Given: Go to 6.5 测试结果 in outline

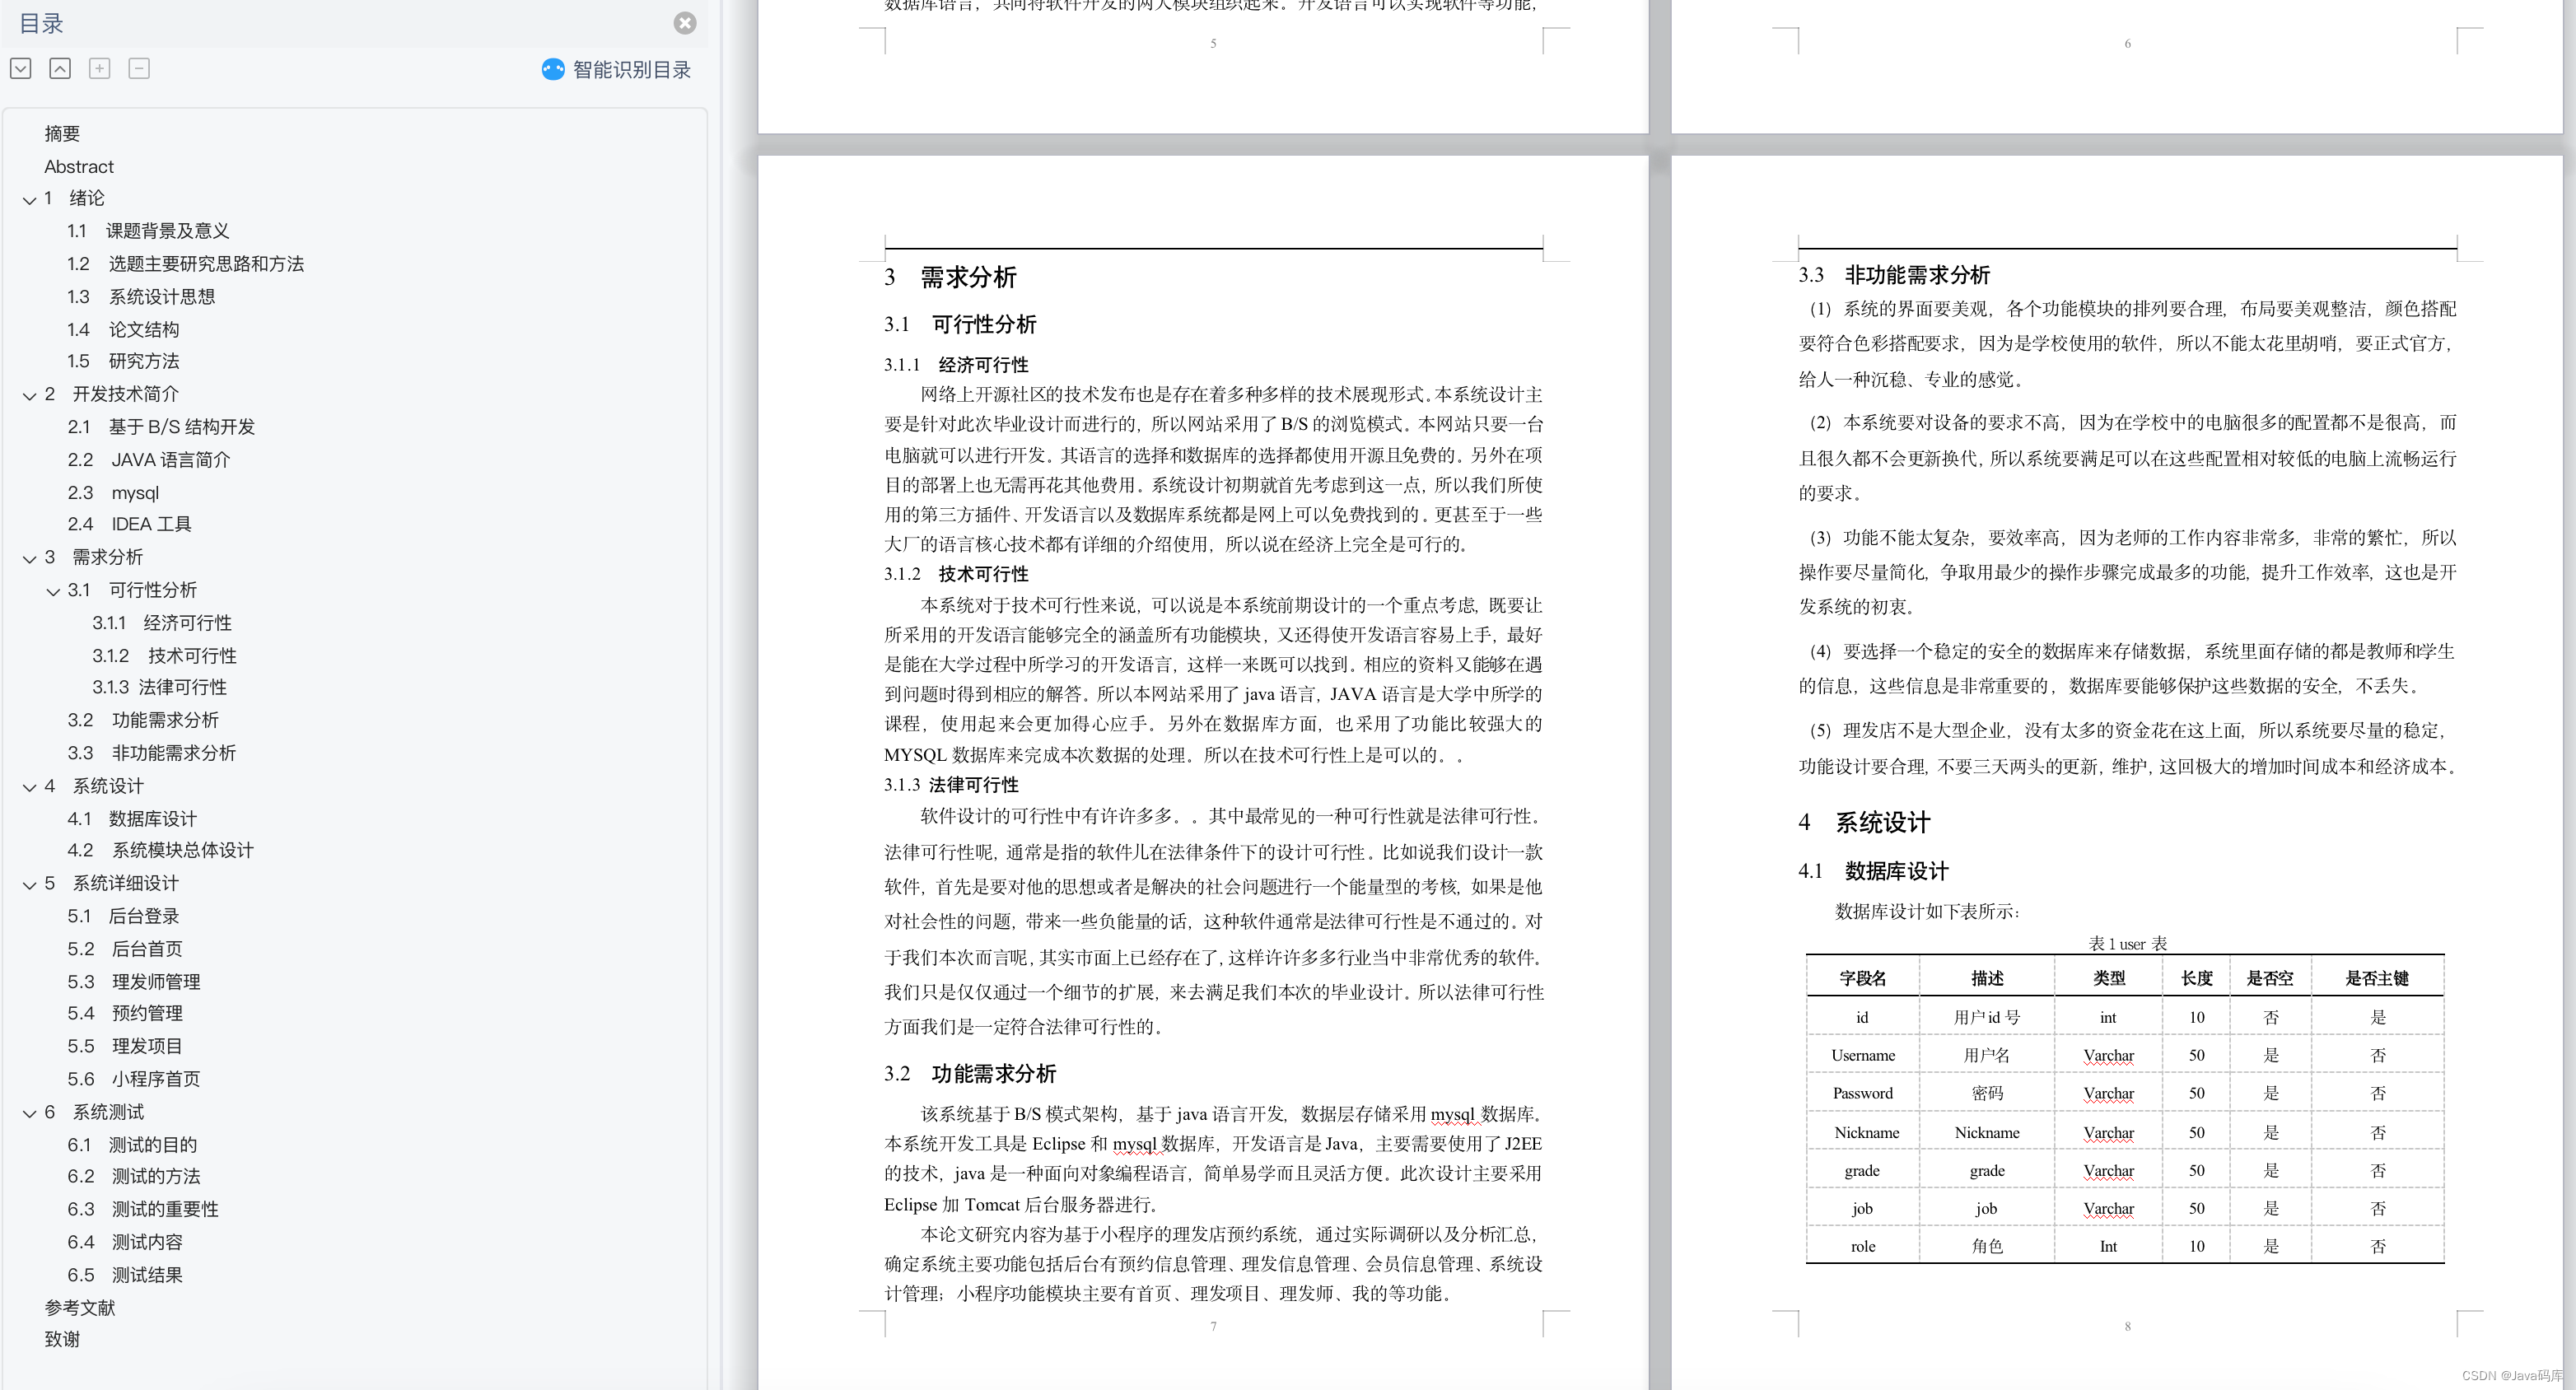Looking at the screenshot, I should (x=125, y=1275).
